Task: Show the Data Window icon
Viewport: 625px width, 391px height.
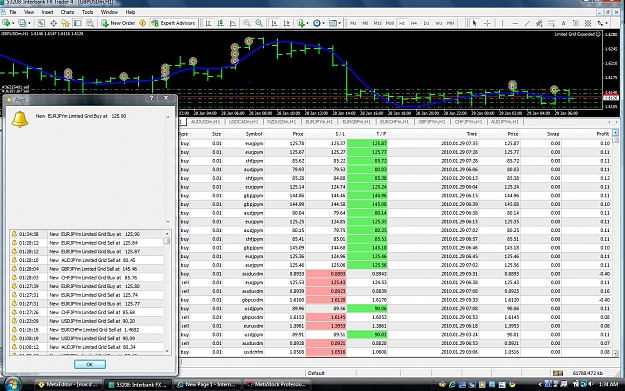Action: tap(53, 23)
